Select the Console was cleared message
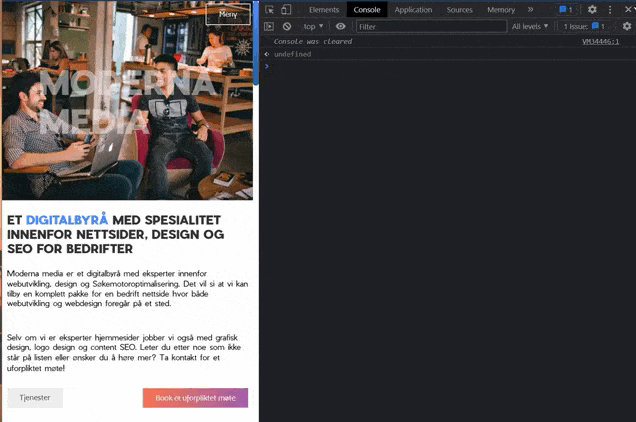636x422 pixels. (x=313, y=41)
